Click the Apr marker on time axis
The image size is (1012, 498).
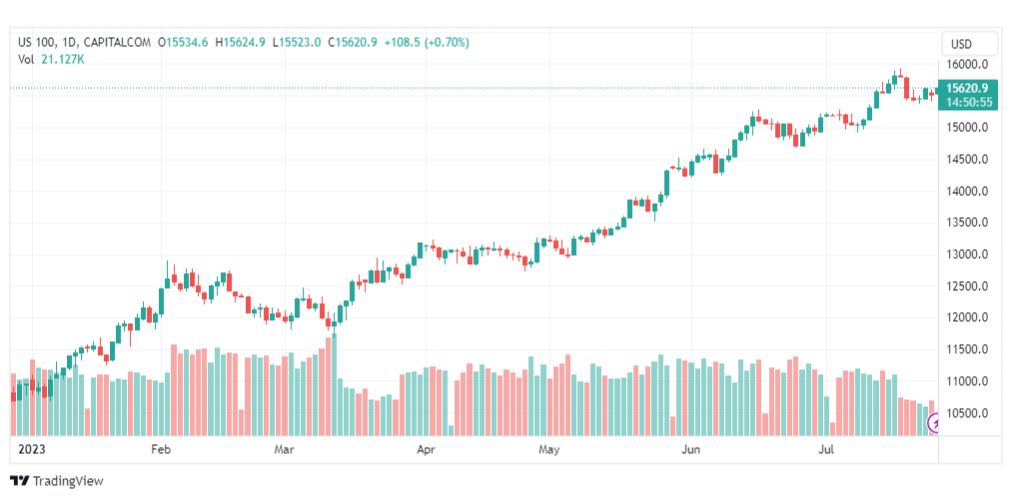coord(427,451)
